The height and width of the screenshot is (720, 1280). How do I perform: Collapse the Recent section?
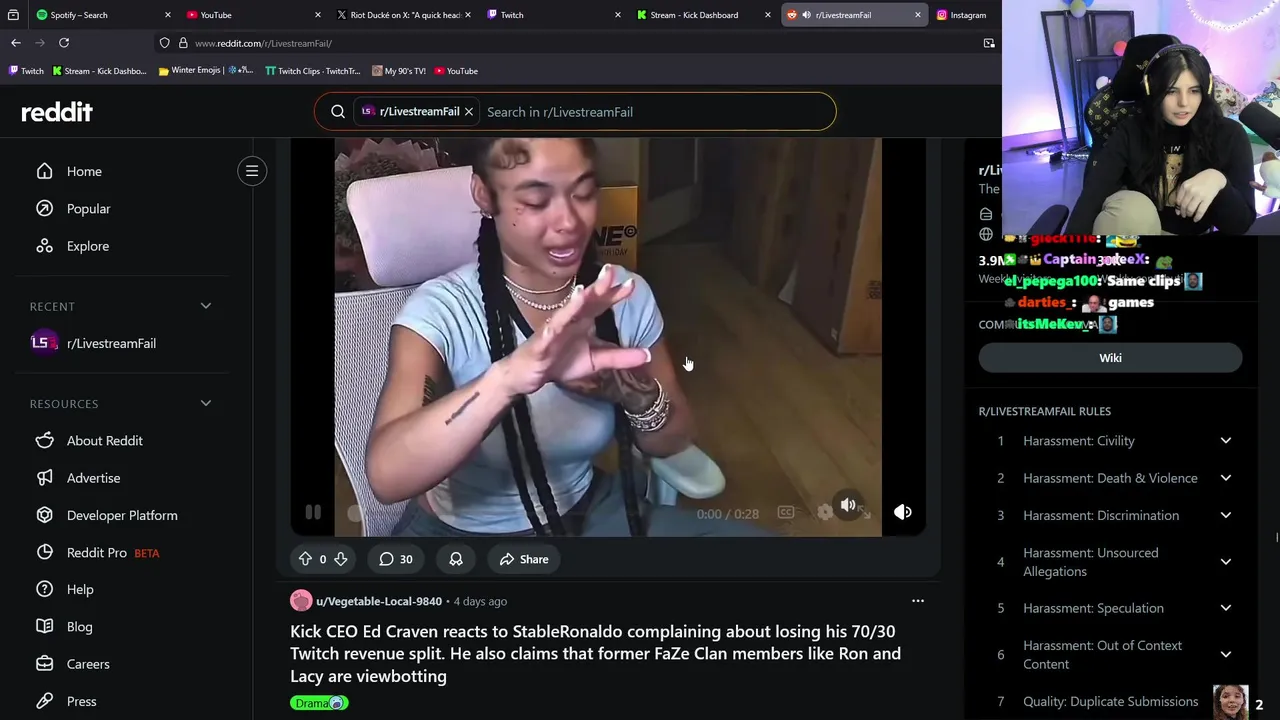[x=205, y=306]
